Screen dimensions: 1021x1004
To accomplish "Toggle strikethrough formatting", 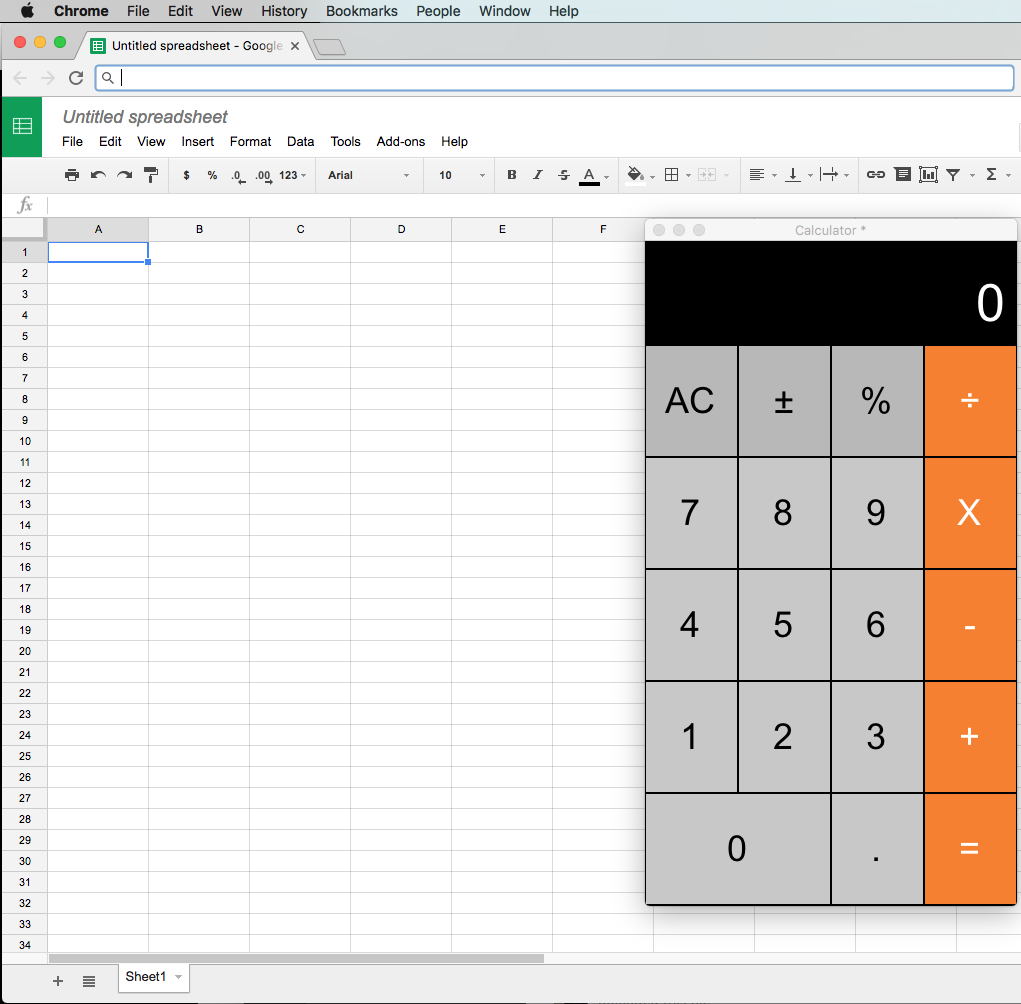I will [x=564, y=174].
